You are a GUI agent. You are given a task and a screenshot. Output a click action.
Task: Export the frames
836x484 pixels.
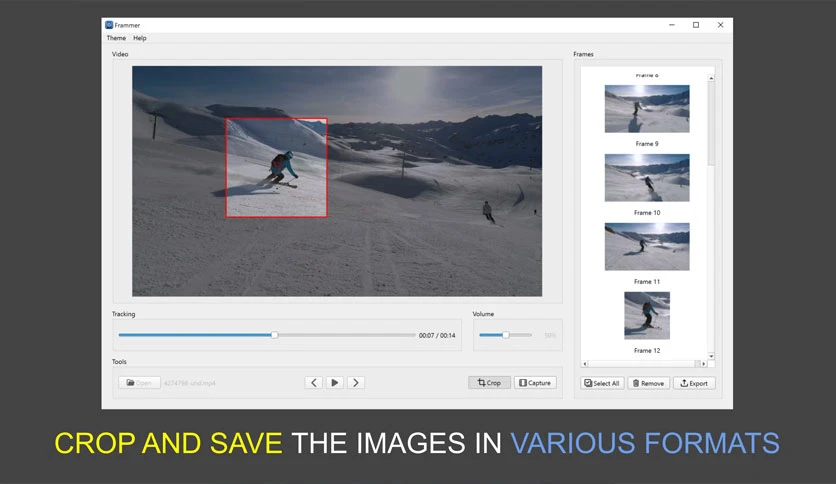point(694,383)
